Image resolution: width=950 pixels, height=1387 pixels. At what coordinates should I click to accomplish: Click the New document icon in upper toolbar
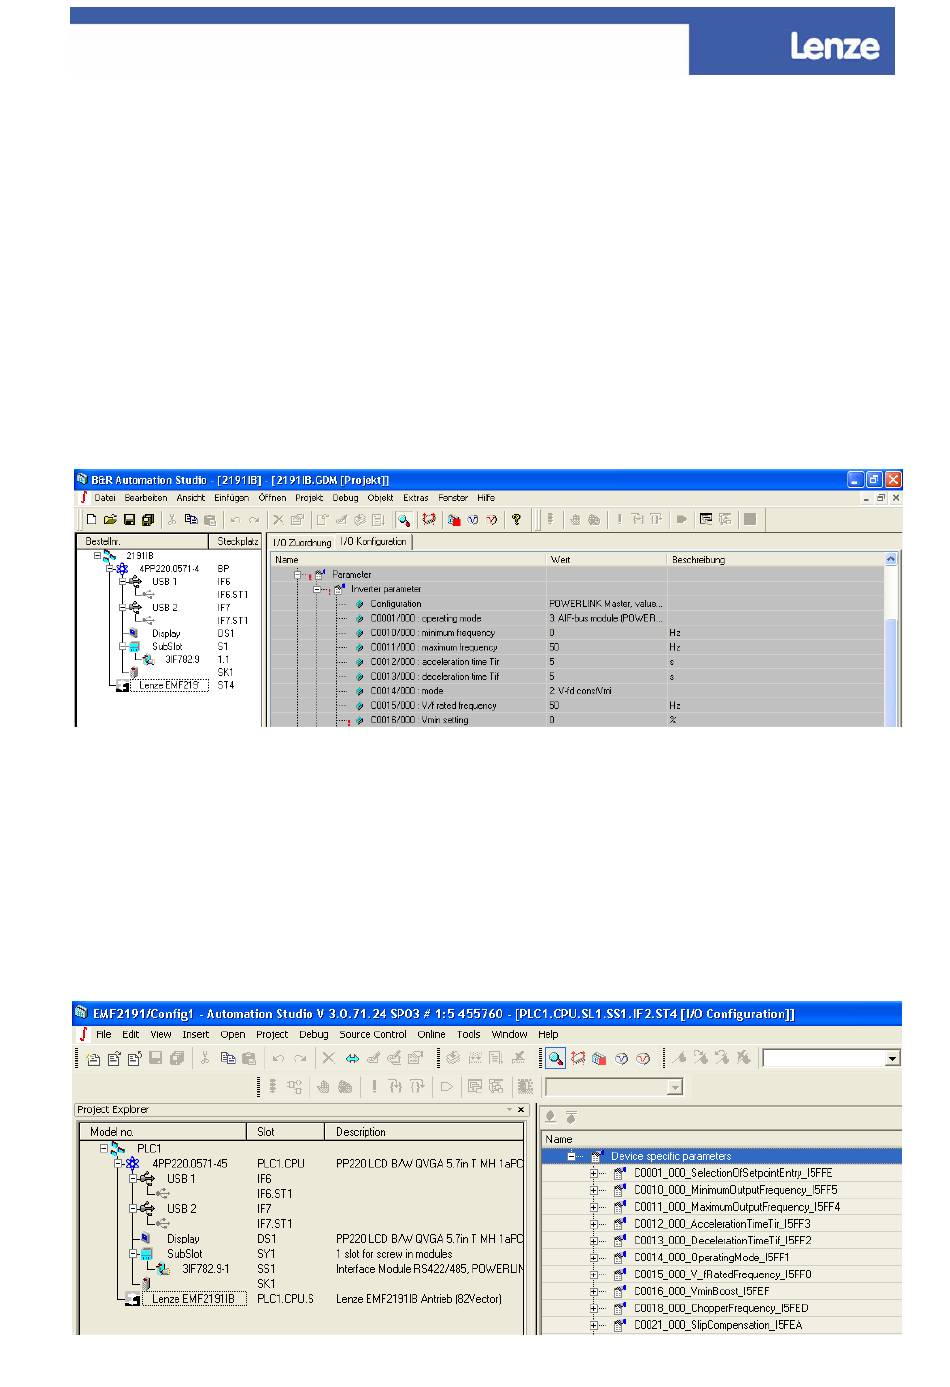click(91, 520)
